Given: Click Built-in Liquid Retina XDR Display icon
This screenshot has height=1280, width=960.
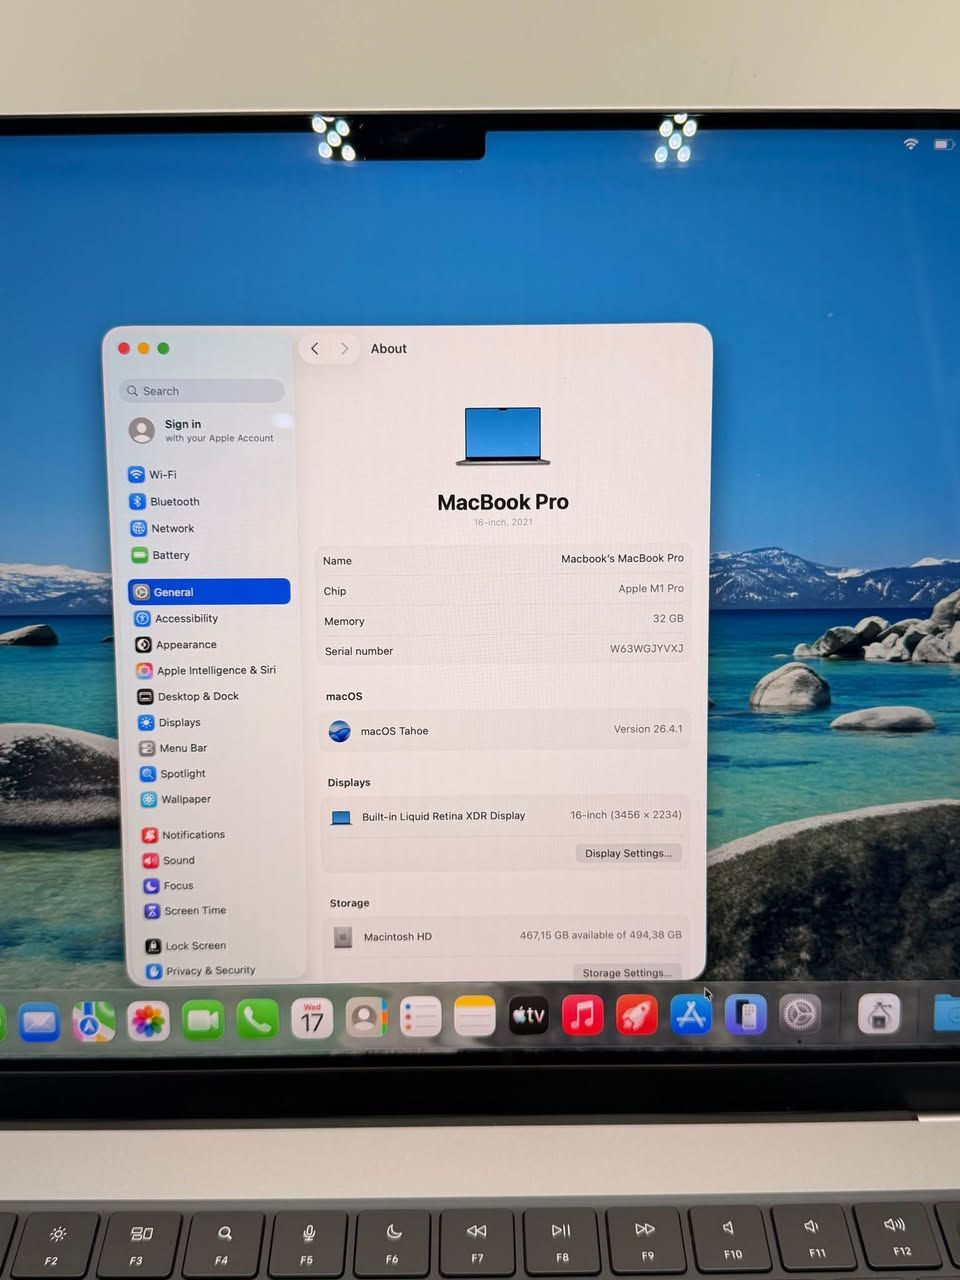Looking at the screenshot, I should click(341, 817).
